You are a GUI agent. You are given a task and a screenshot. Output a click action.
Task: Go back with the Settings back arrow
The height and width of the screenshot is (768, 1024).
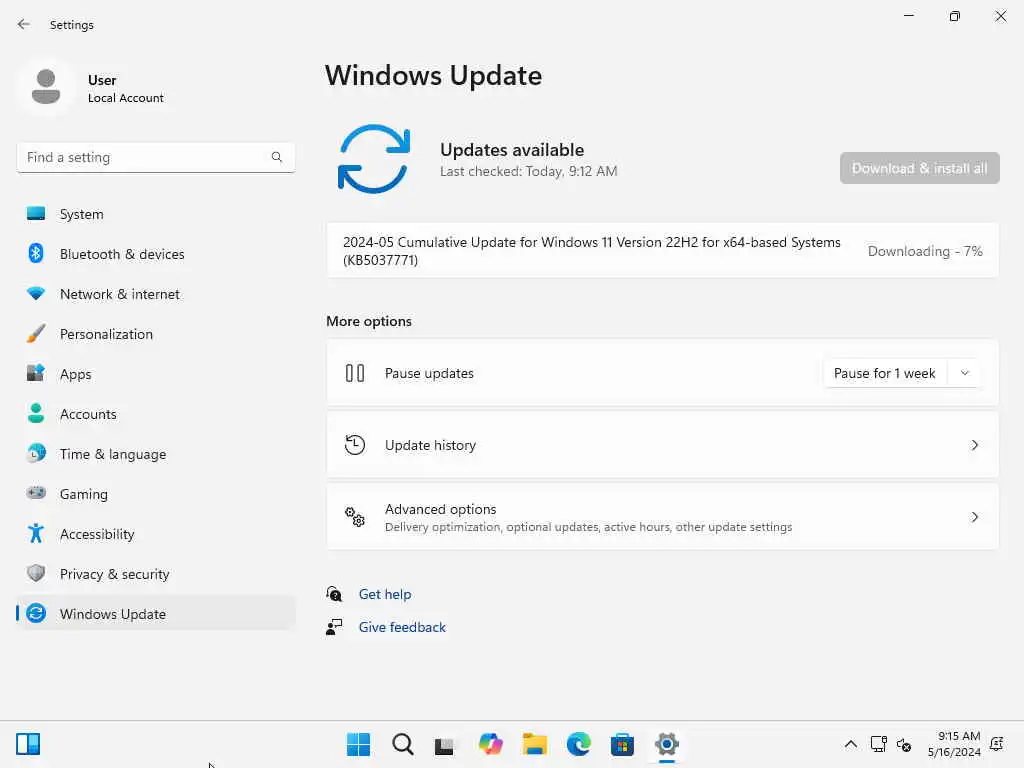tap(24, 24)
